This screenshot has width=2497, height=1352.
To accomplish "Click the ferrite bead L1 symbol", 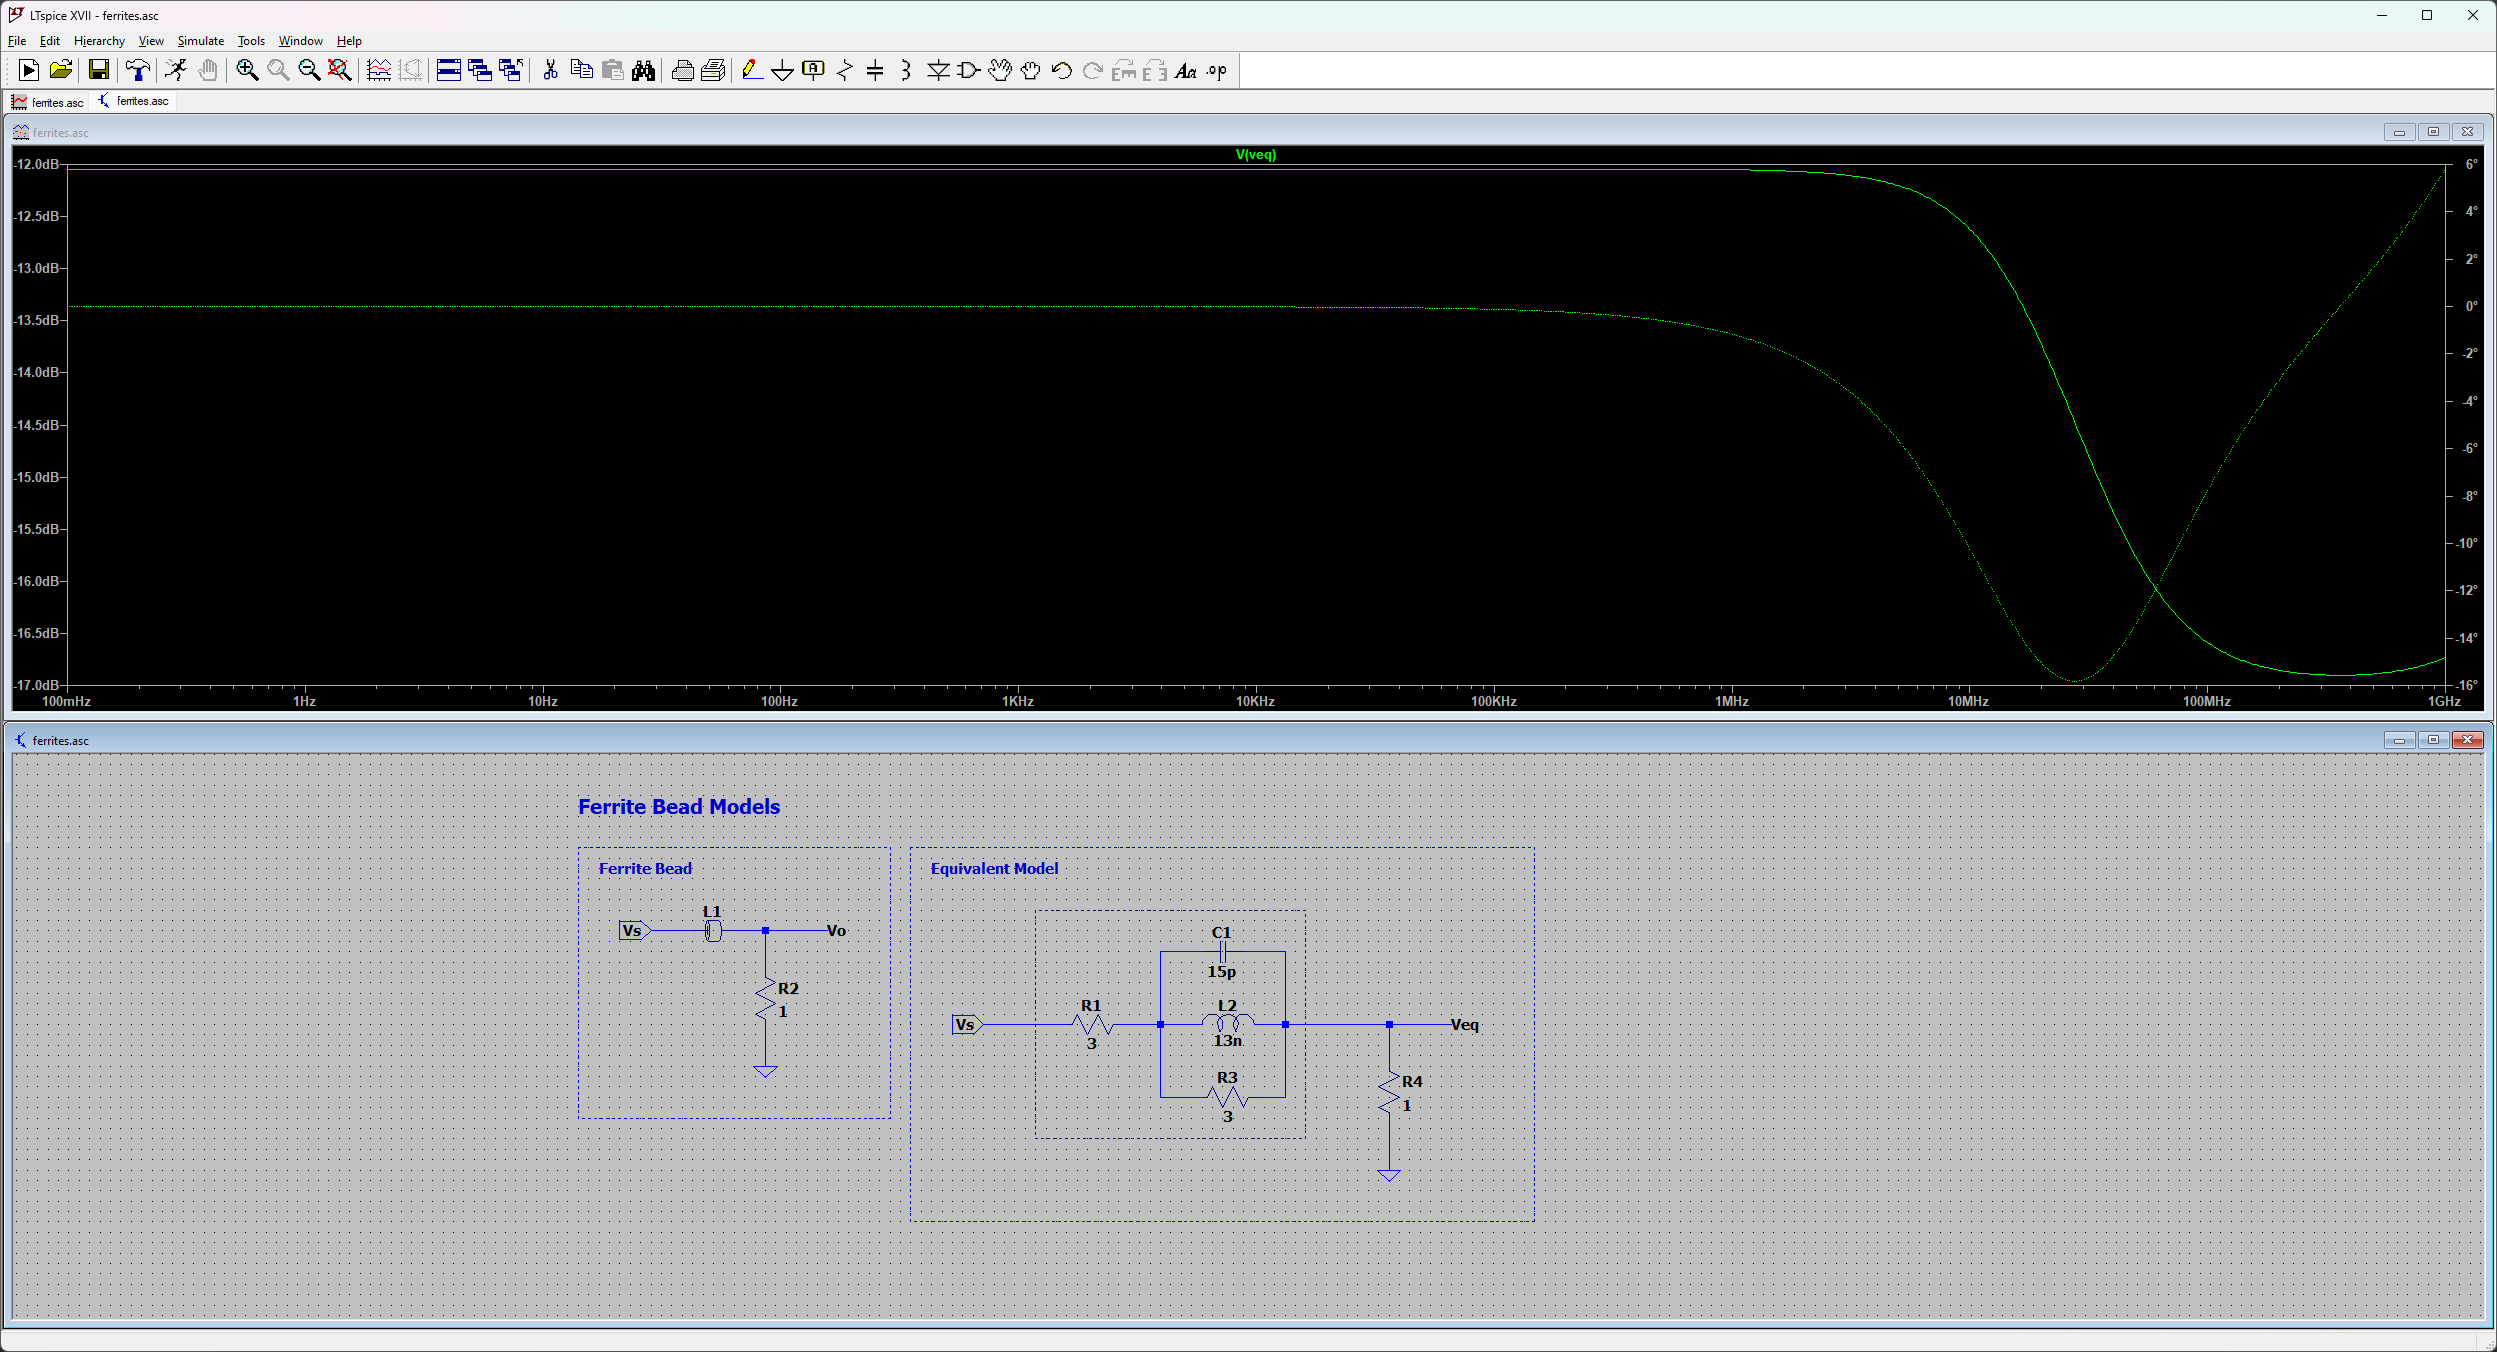I will click(x=713, y=931).
